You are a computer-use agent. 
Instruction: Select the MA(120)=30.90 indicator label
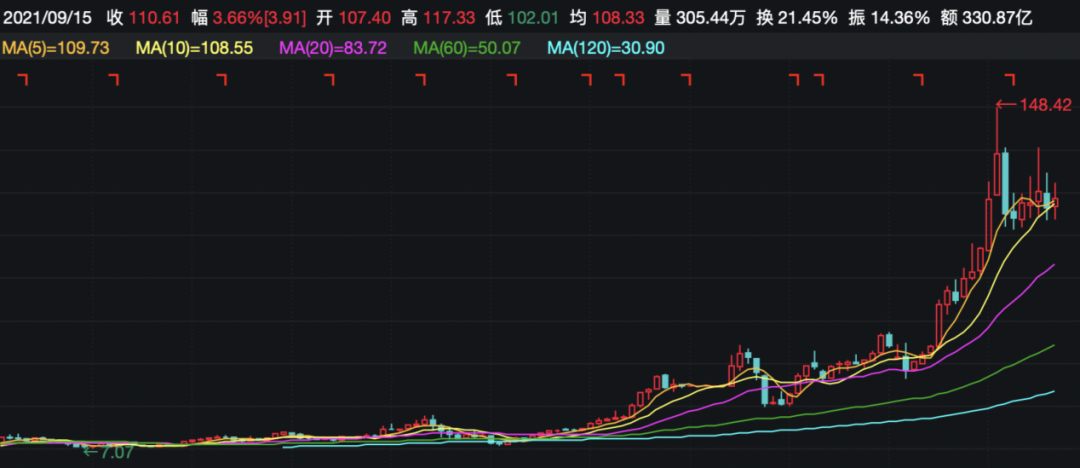(606, 48)
